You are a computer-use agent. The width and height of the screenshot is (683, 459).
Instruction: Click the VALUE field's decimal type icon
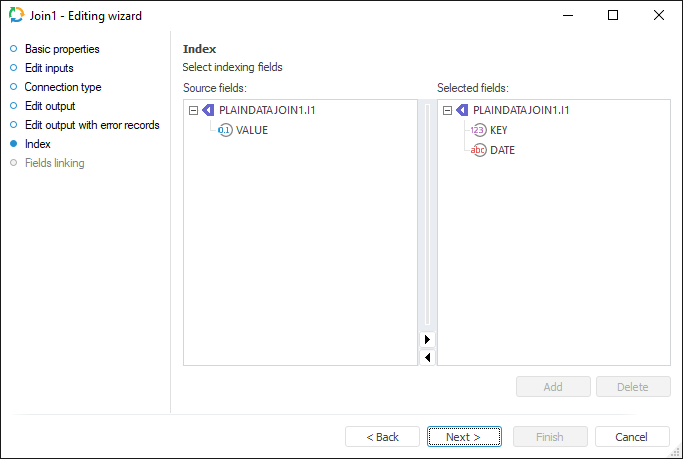click(225, 130)
